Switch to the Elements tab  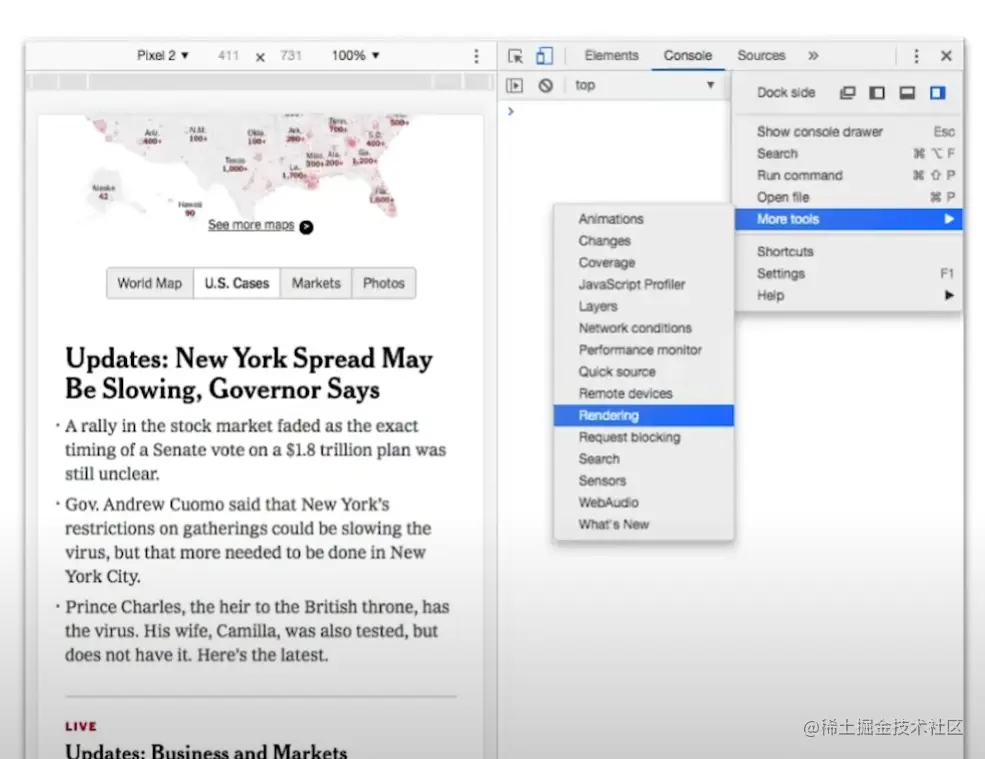click(x=611, y=55)
